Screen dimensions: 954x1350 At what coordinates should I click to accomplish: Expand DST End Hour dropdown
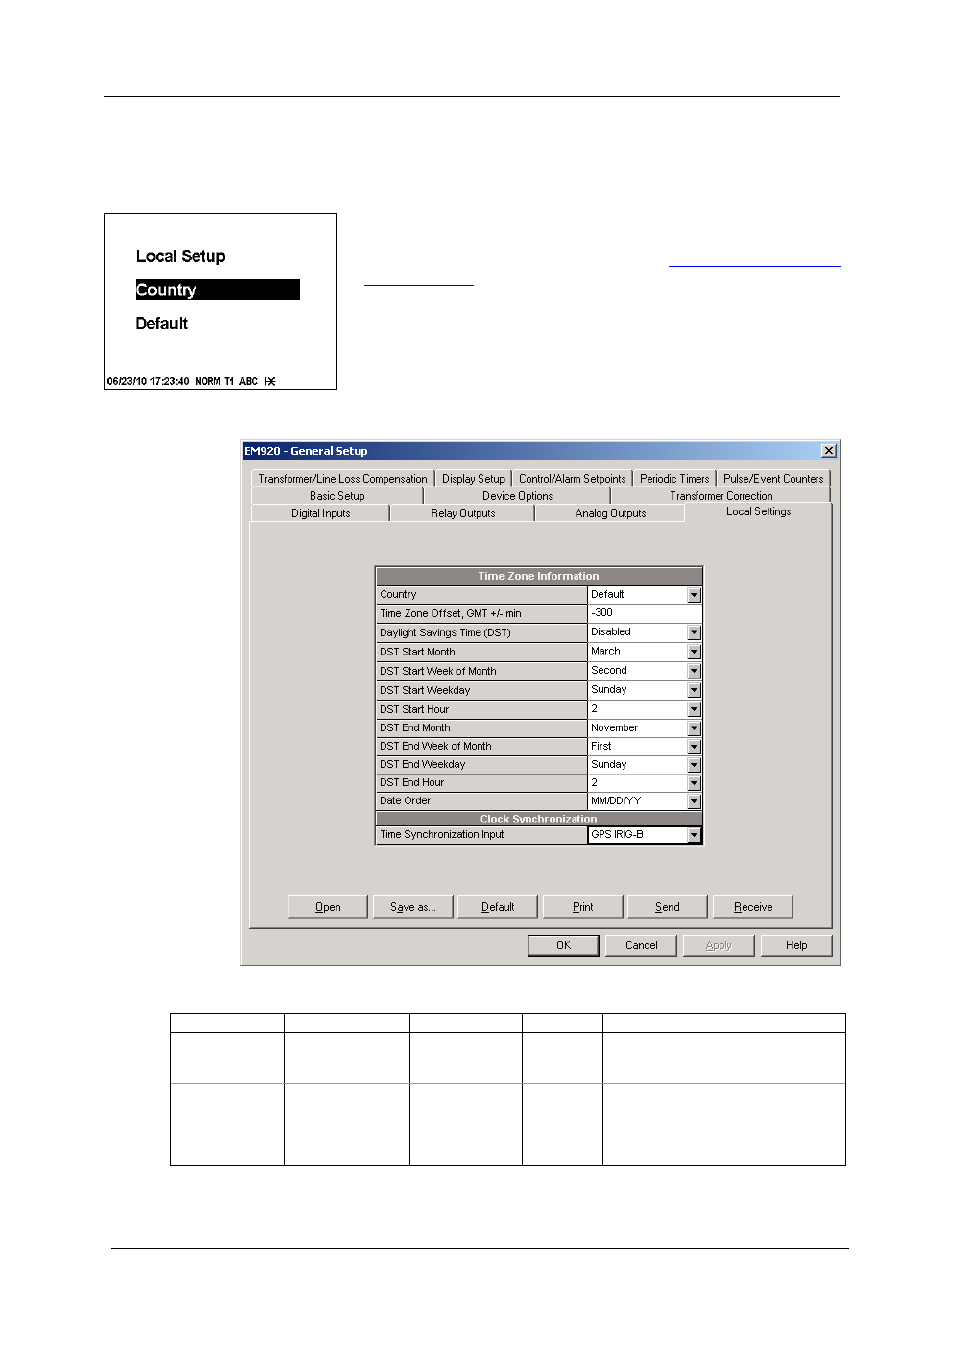pos(694,783)
